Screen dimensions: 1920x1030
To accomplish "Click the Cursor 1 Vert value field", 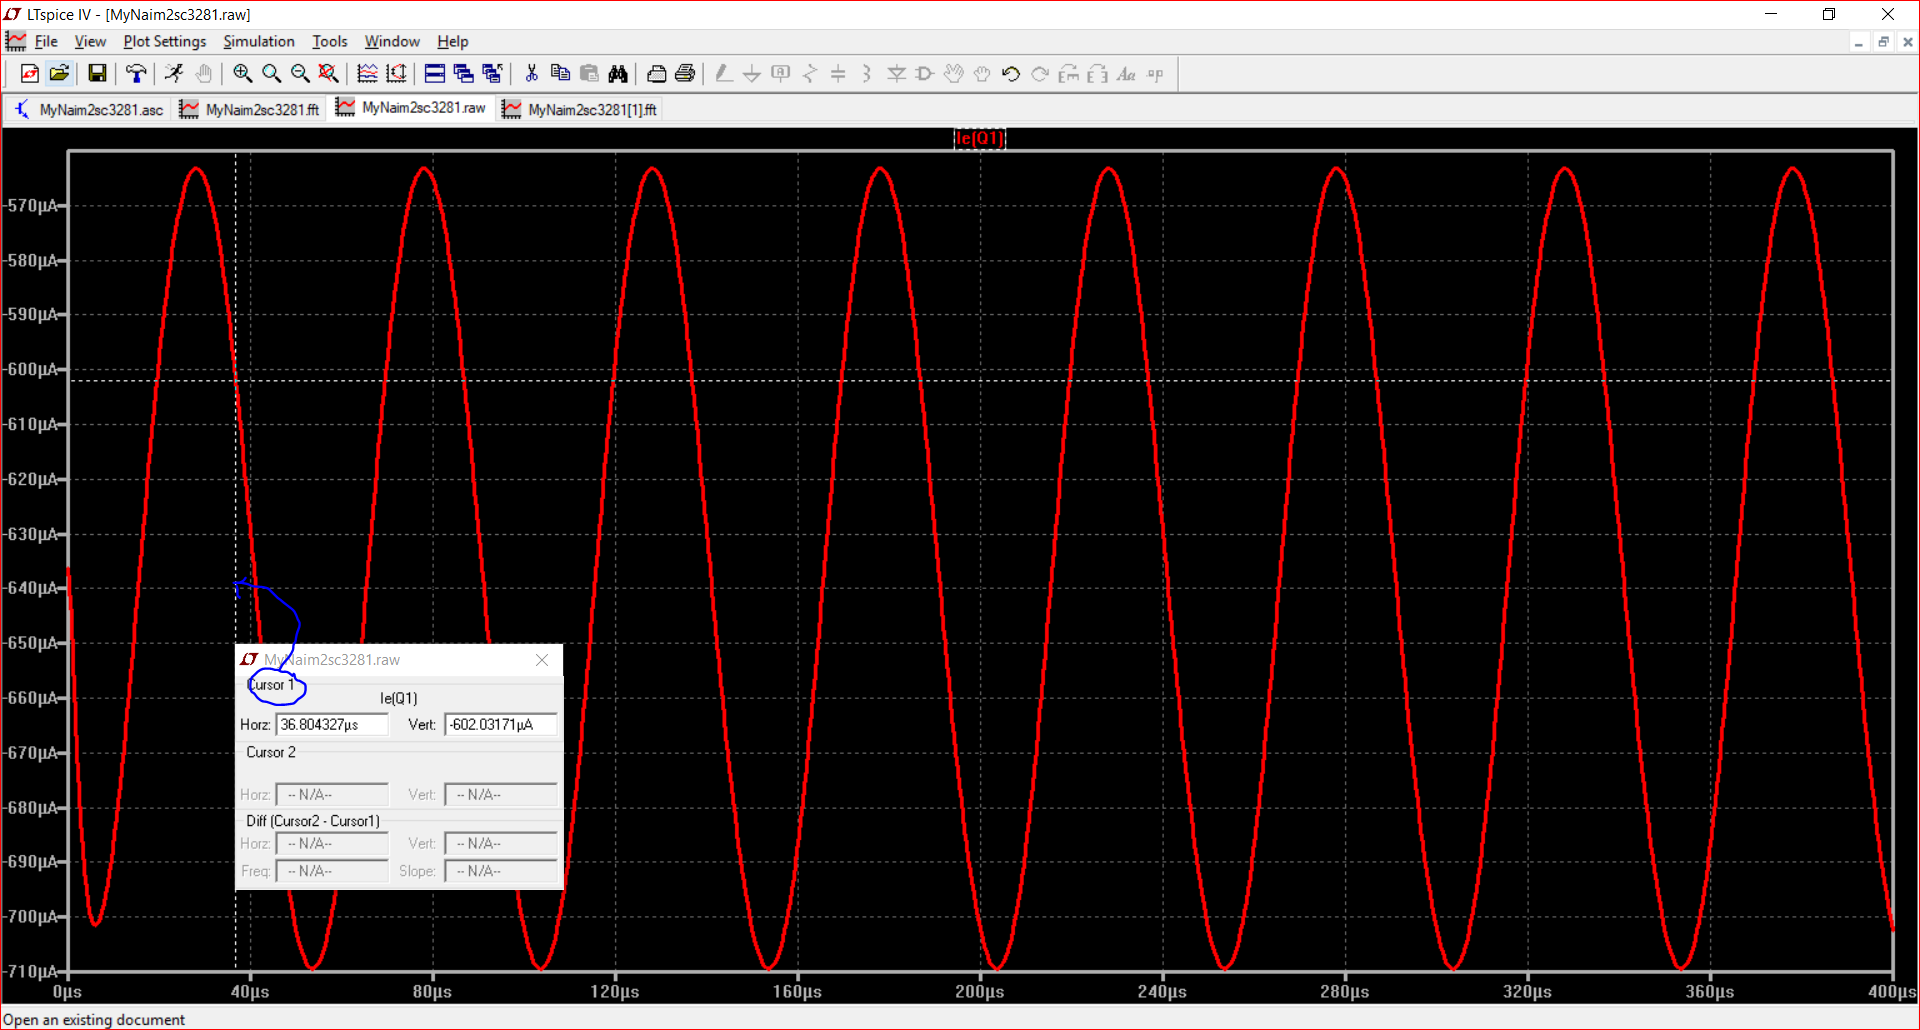I will (x=501, y=725).
